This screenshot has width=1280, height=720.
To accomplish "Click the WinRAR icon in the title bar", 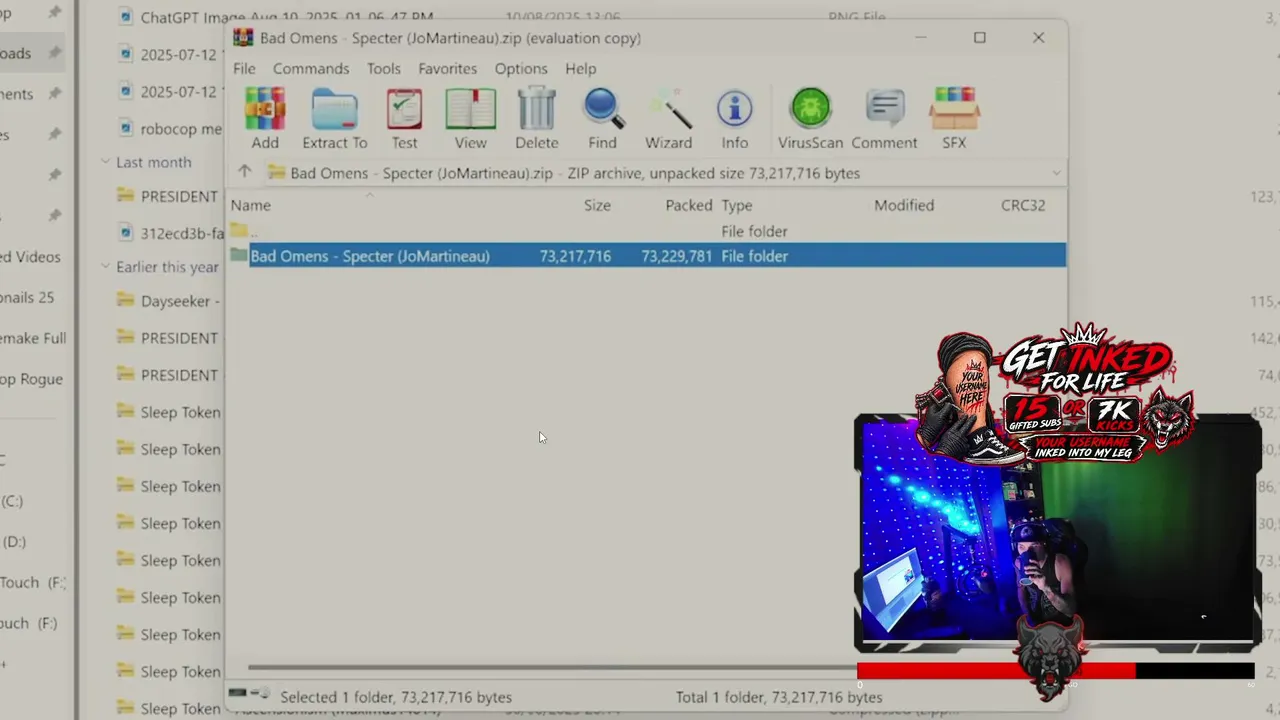I will (243, 38).
